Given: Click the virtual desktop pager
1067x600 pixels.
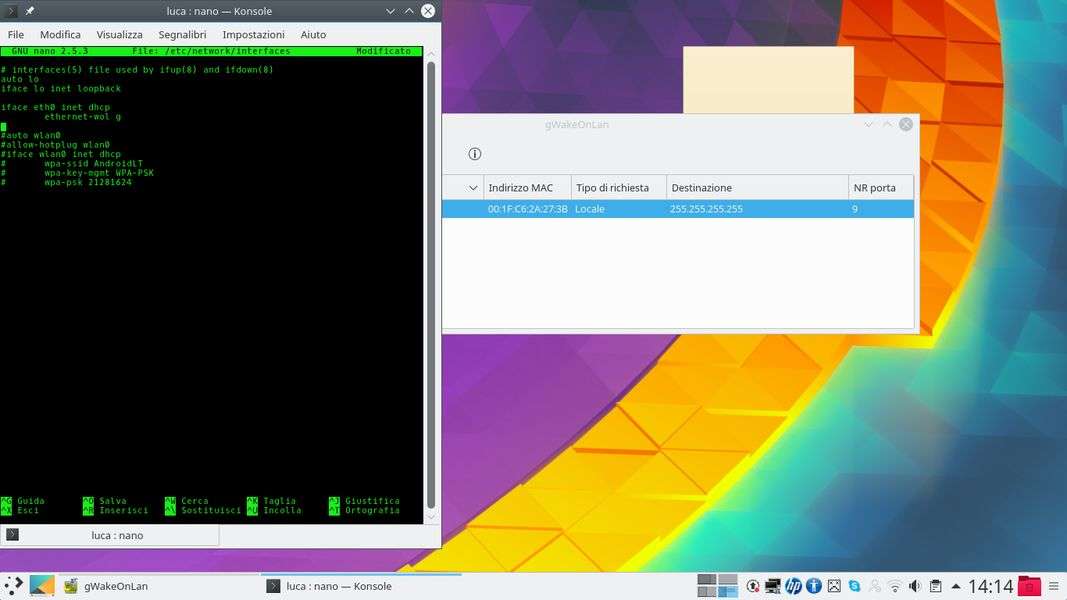Looking at the screenshot, I should pyautogui.click(x=717, y=586).
